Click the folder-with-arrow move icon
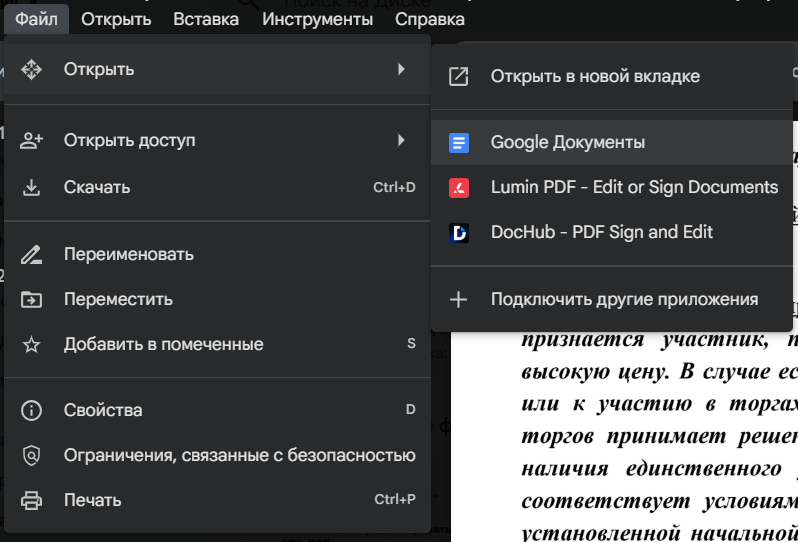 pyautogui.click(x=32, y=299)
